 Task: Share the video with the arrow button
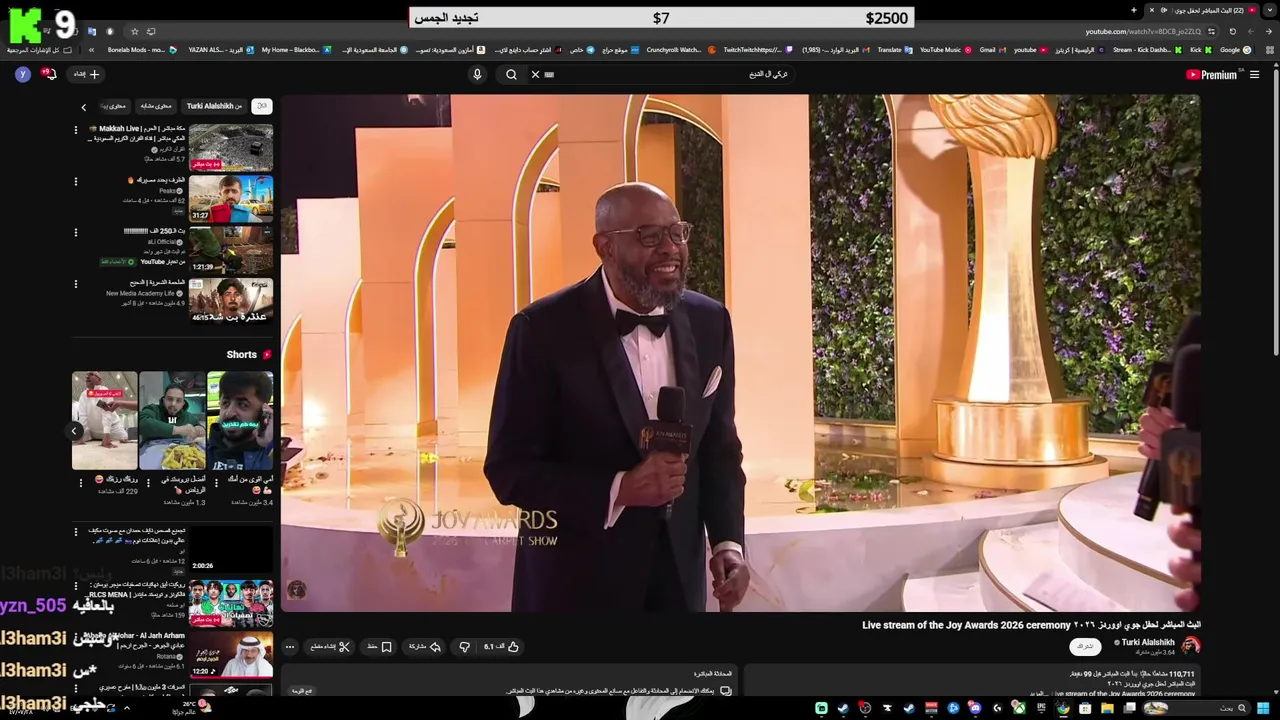click(x=425, y=647)
